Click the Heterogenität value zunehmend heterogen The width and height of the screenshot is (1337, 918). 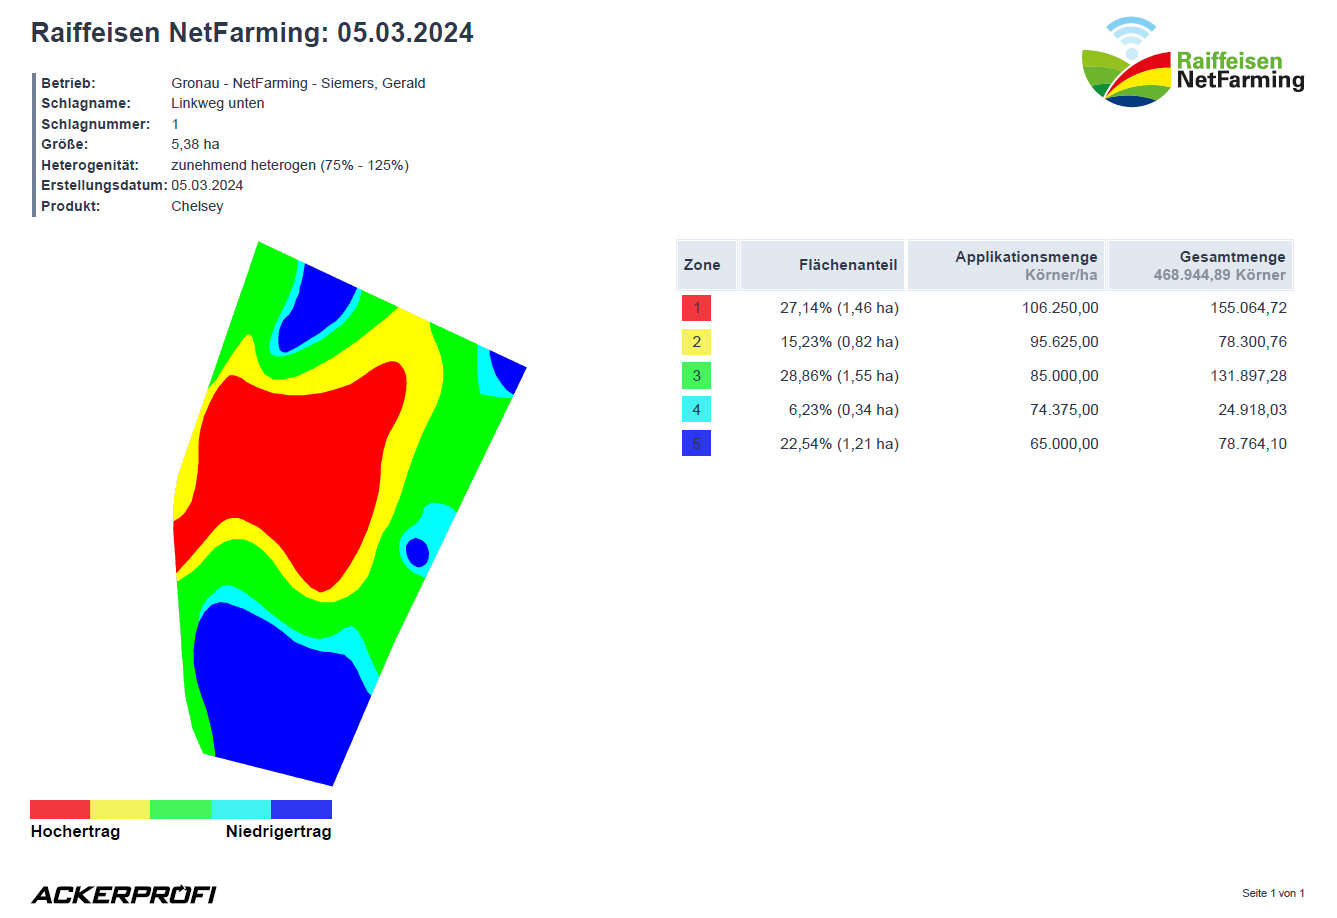click(x=290, y=165)
